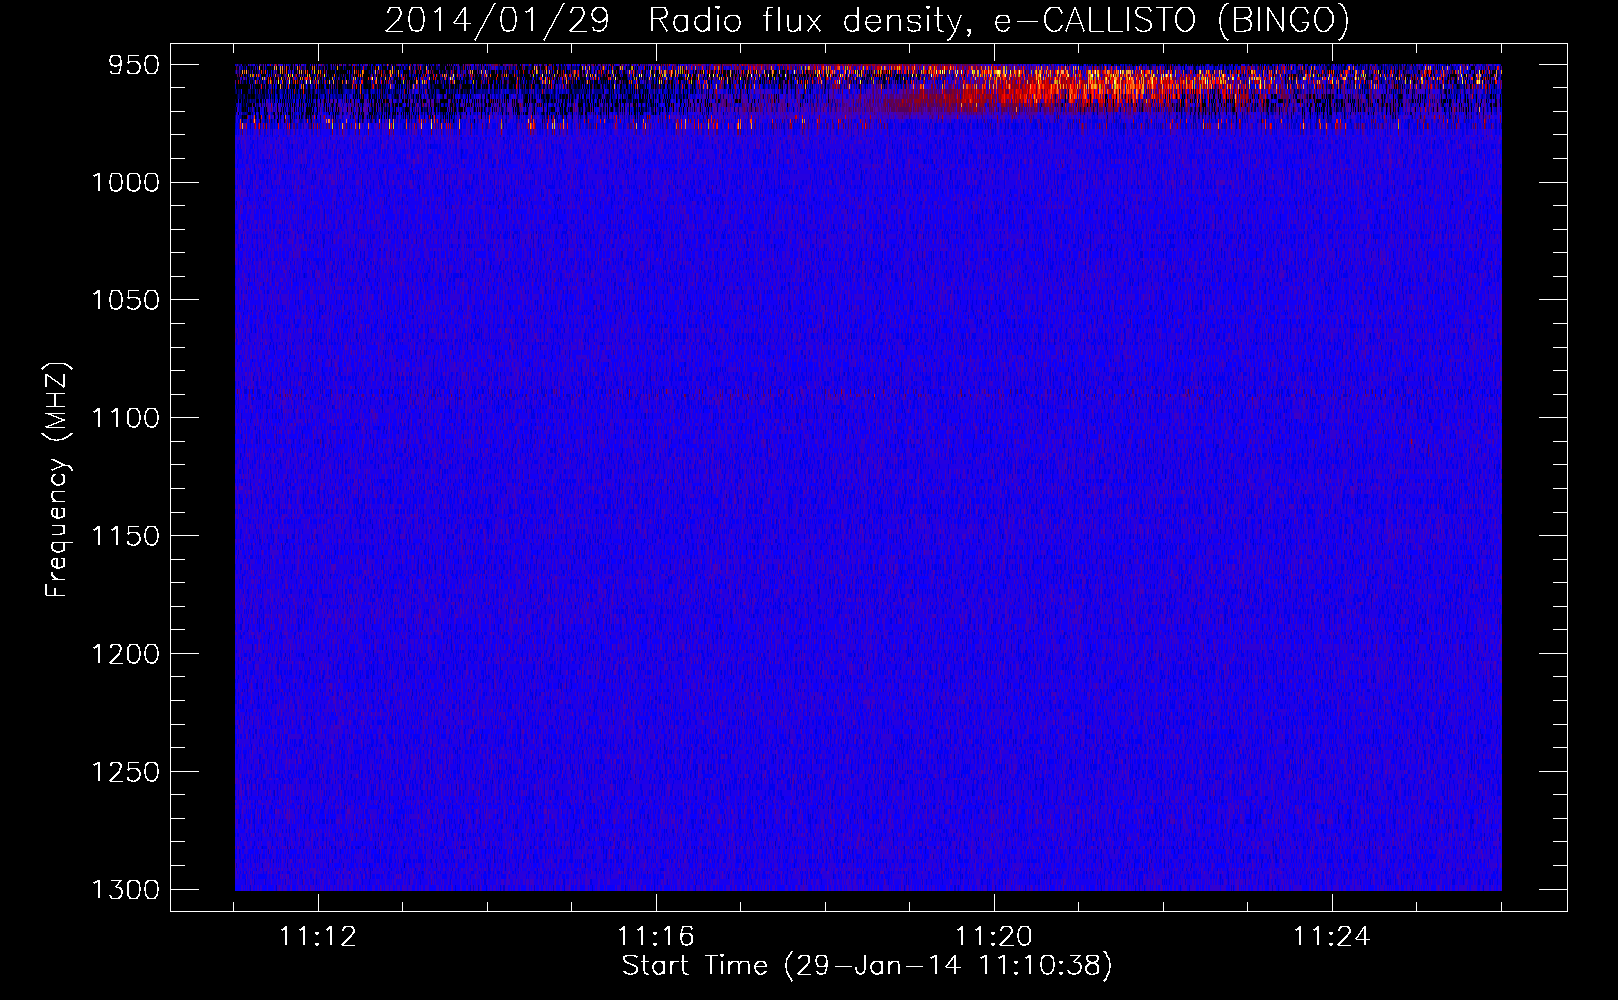
Task: Click the 'Frequency (MHZ)' axis label
Action: point(57,480)
